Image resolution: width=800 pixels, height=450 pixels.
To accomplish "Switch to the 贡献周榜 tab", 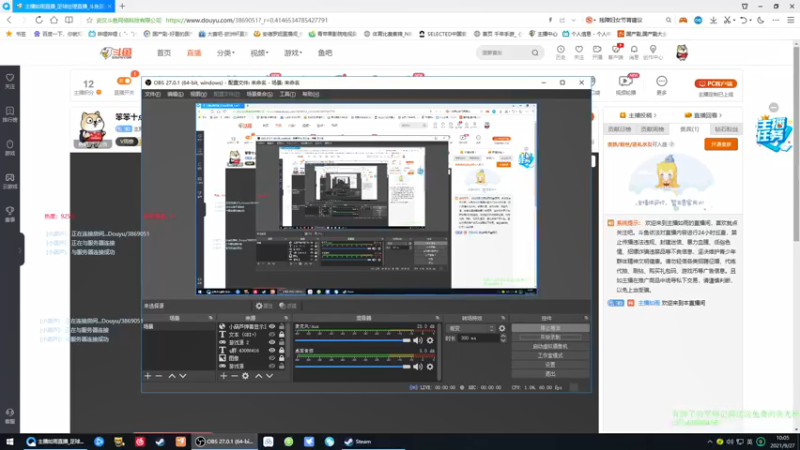I will pyautogui.click(x=652, y=129).
